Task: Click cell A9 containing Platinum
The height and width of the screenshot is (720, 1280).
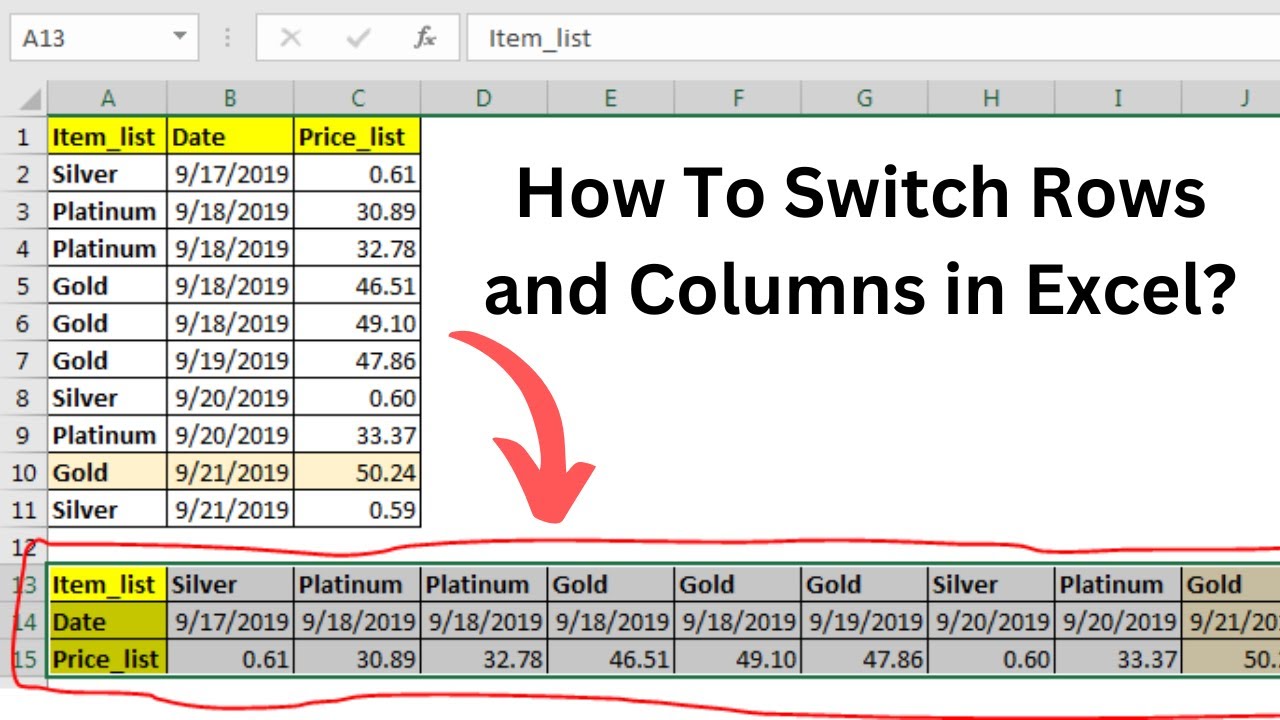Action: (x=108, y=436)
